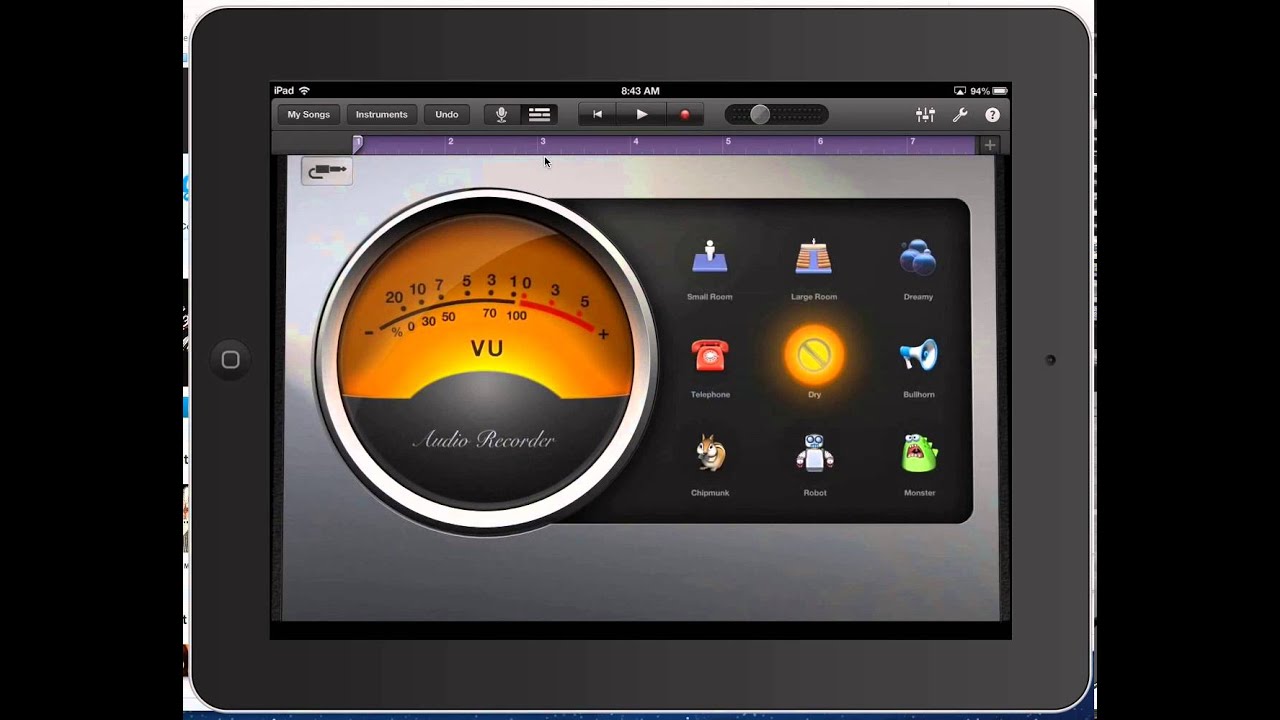Image resolution: width=1280 pixels, height=720 pixels.
Task: Click the Audio Recorder label
Action: [x=483, y=440]
